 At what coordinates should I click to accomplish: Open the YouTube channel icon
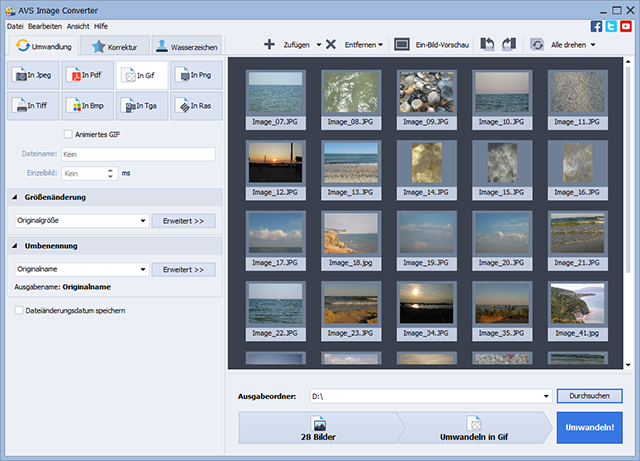(x=625, y=26)
